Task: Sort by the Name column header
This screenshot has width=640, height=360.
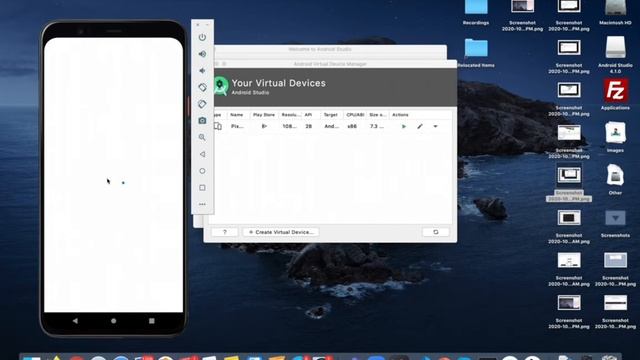Action: click(x=237, y=115)
